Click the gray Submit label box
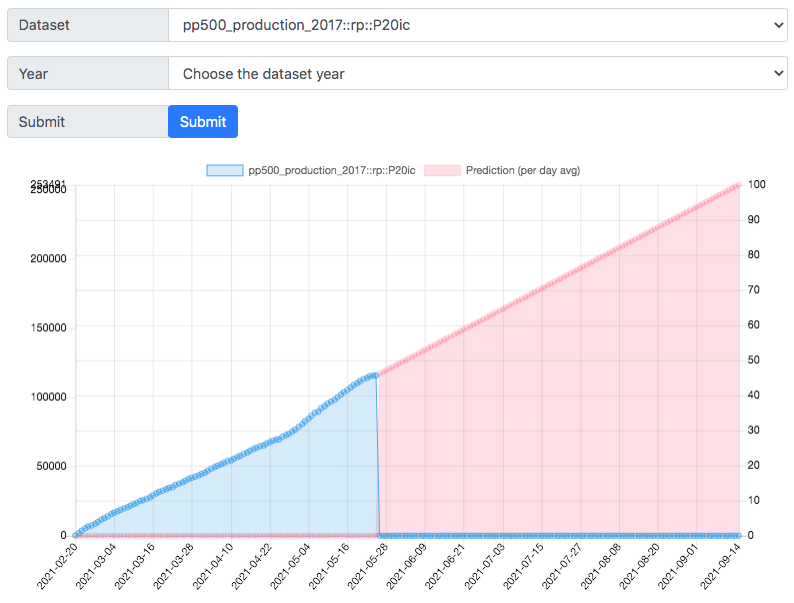This screenshot has height=603, width=794. 88,122
